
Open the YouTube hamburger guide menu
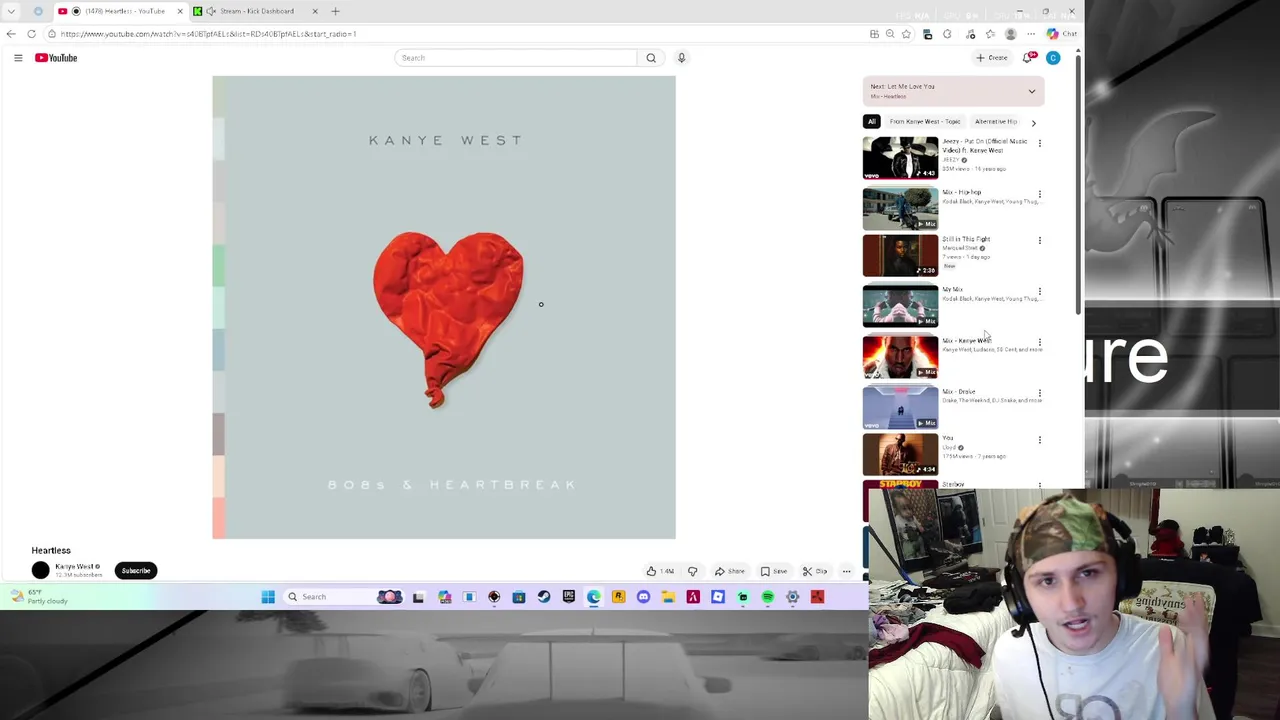tap(18, 58)
